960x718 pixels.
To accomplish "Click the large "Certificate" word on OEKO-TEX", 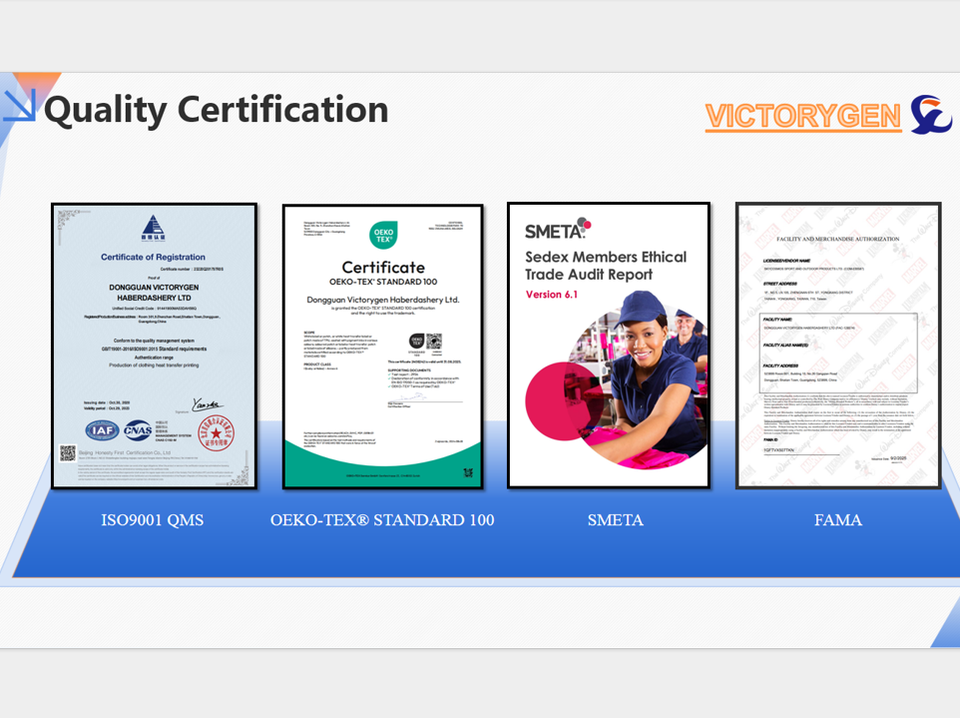I will pyautogui.click(x=383, y=267).
